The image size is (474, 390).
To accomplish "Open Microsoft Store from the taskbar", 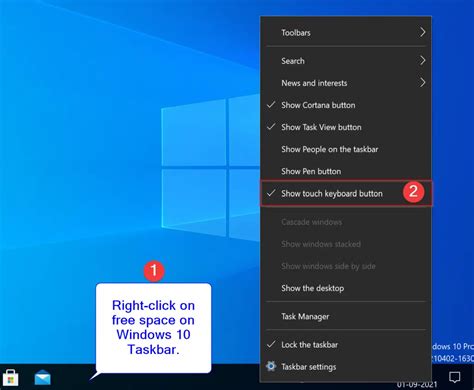I will tap(10, 378).
